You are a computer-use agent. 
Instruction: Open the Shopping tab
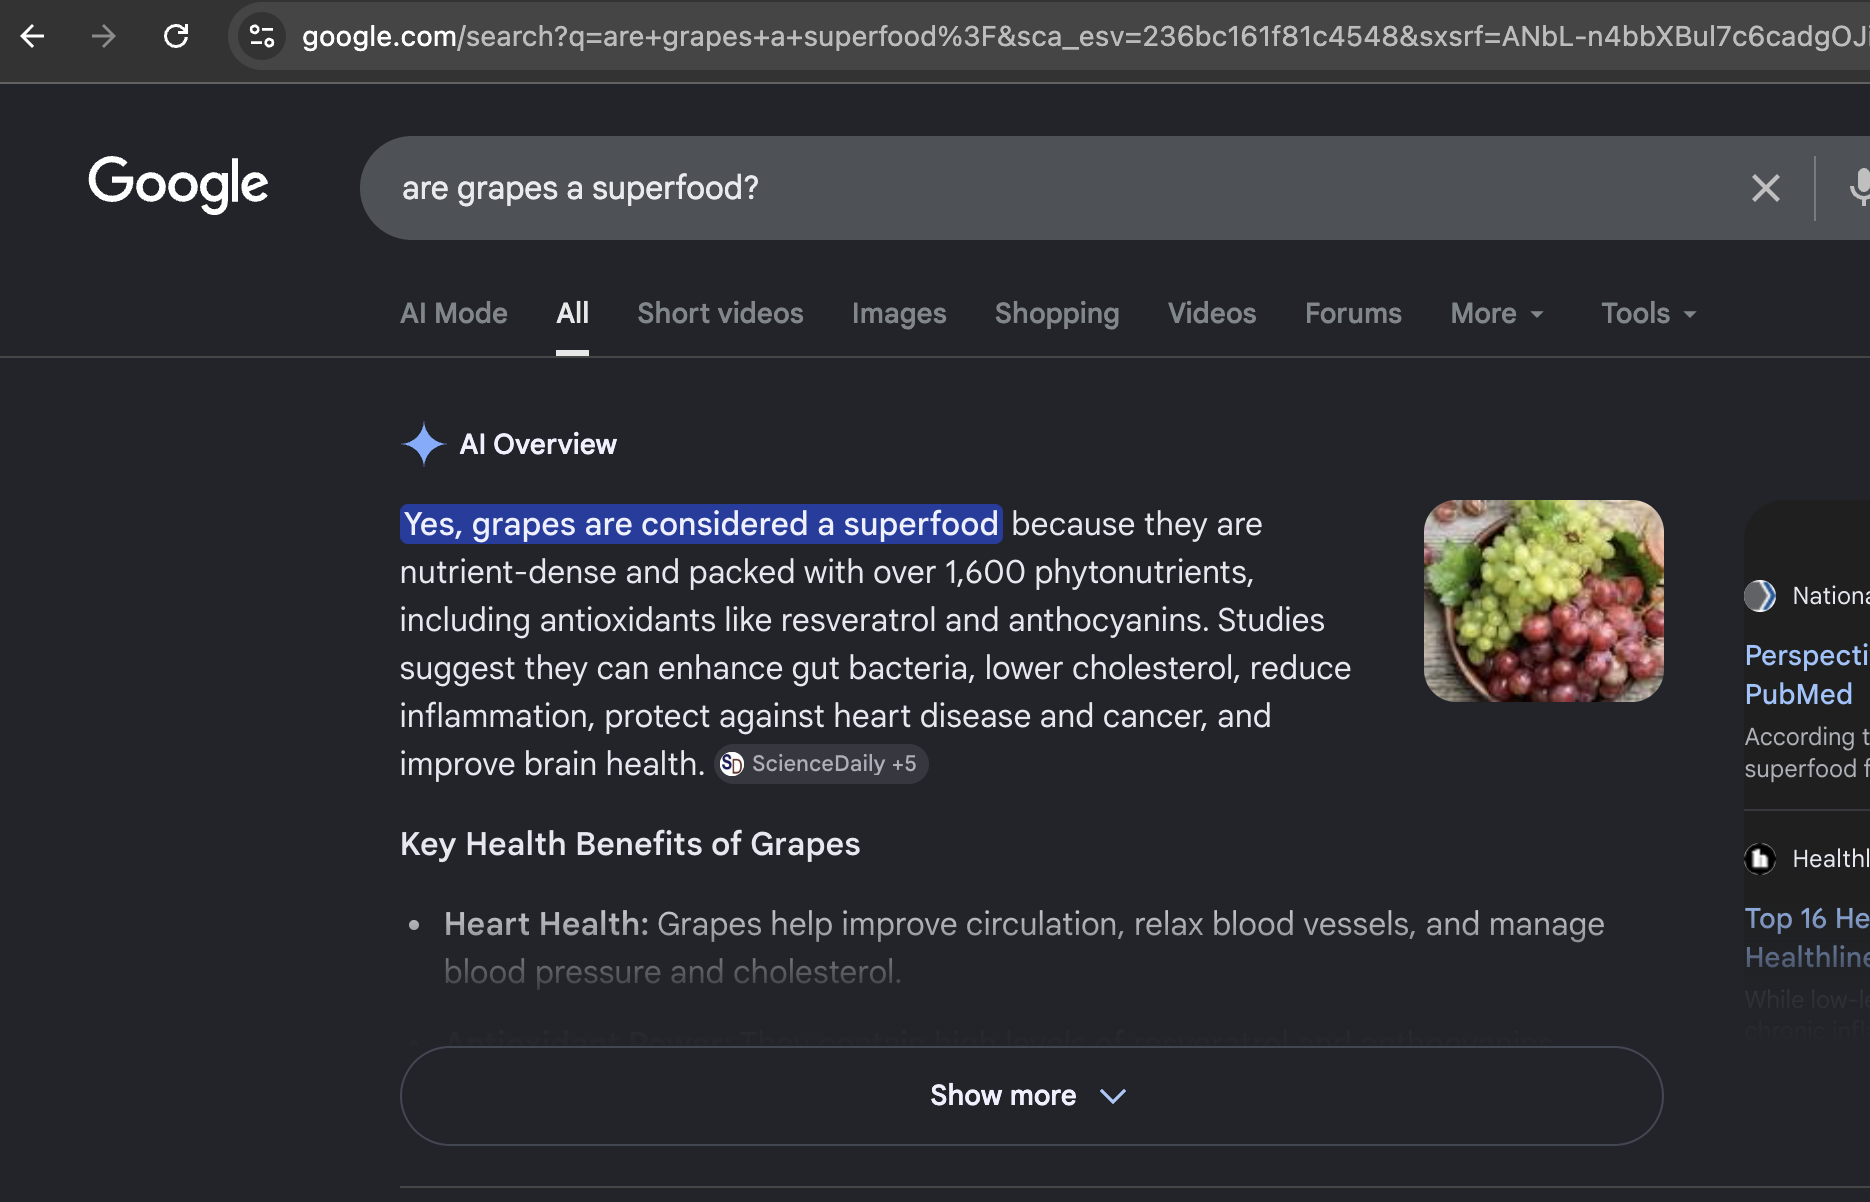(x=1057, y=314)
